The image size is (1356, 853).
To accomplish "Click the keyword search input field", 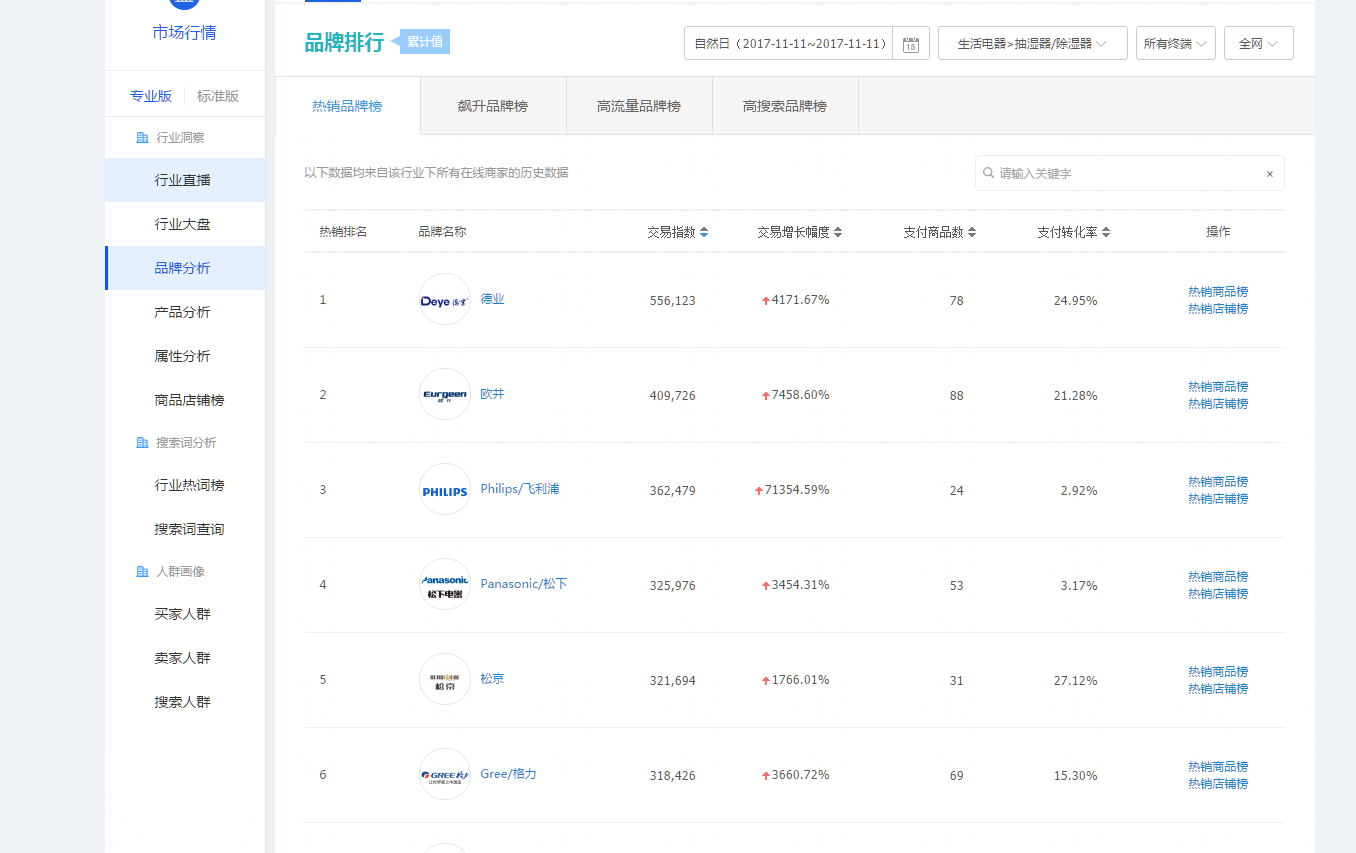I will [1125, 174].
